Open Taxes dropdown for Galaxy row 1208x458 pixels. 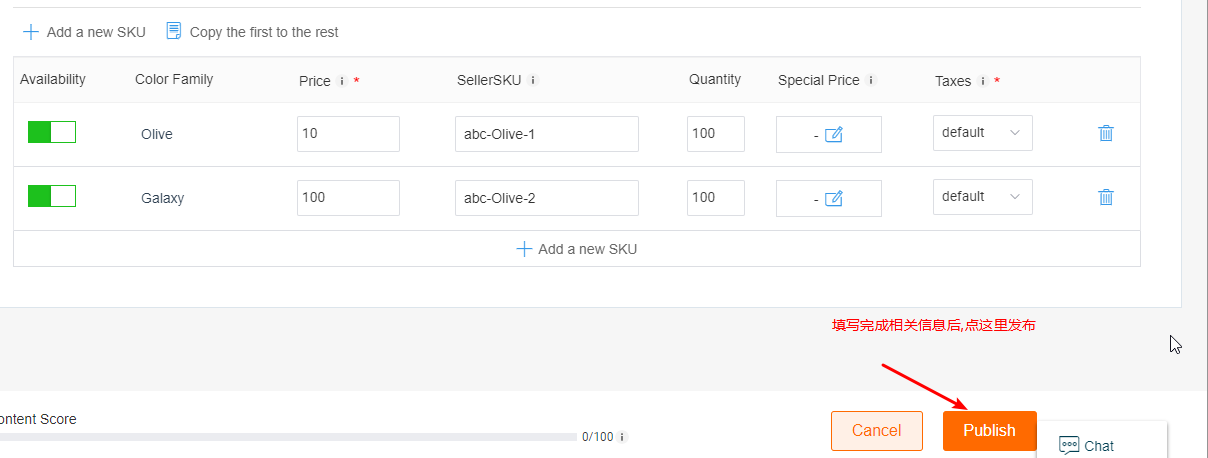(x=983, y=197)
